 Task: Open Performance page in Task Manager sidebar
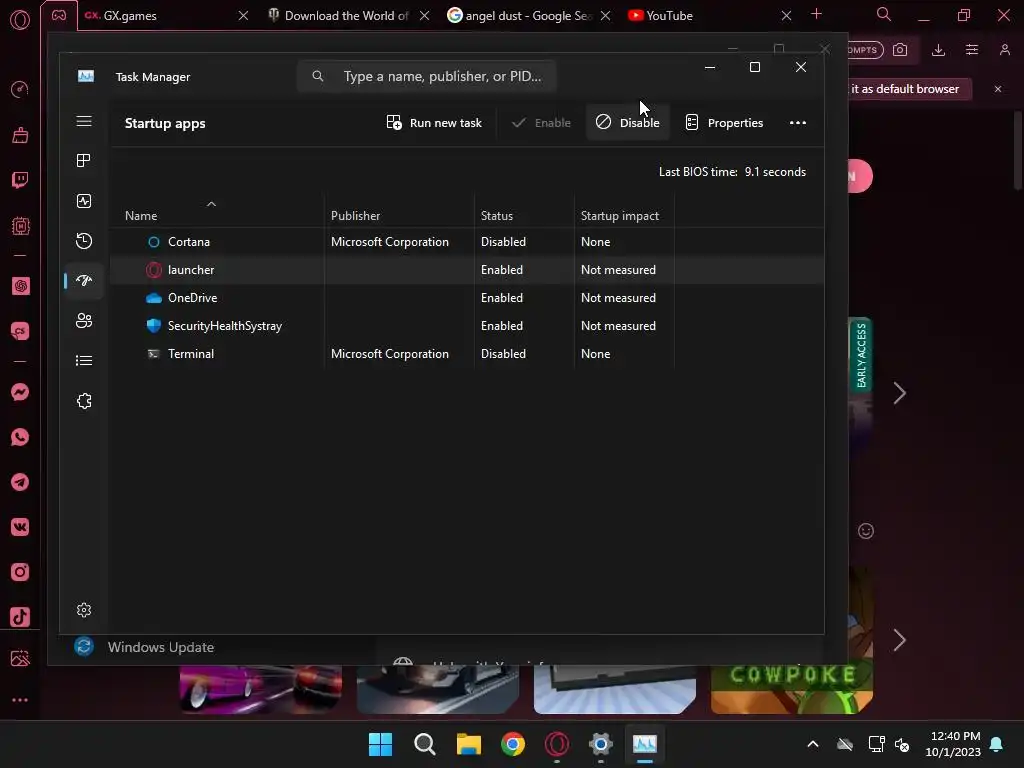(84, 201)
